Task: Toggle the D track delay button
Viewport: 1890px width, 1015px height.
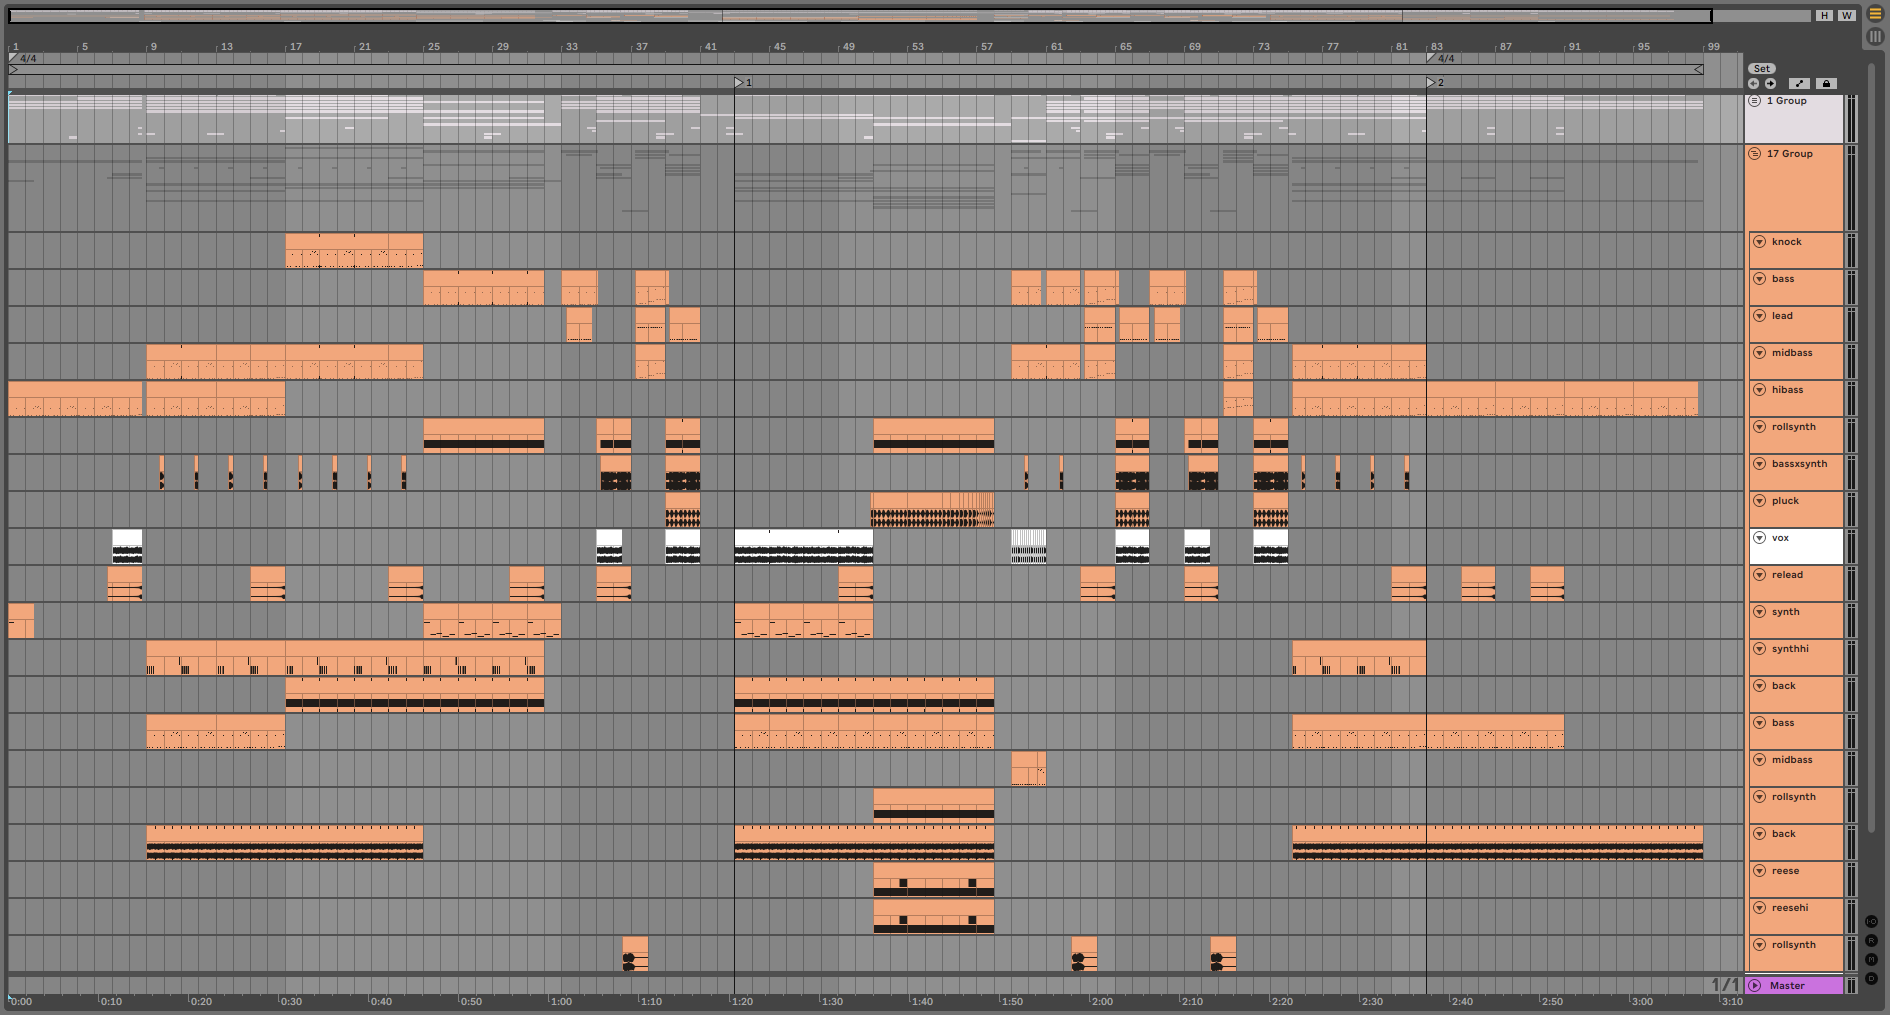Action: [x=1871, y=979]
